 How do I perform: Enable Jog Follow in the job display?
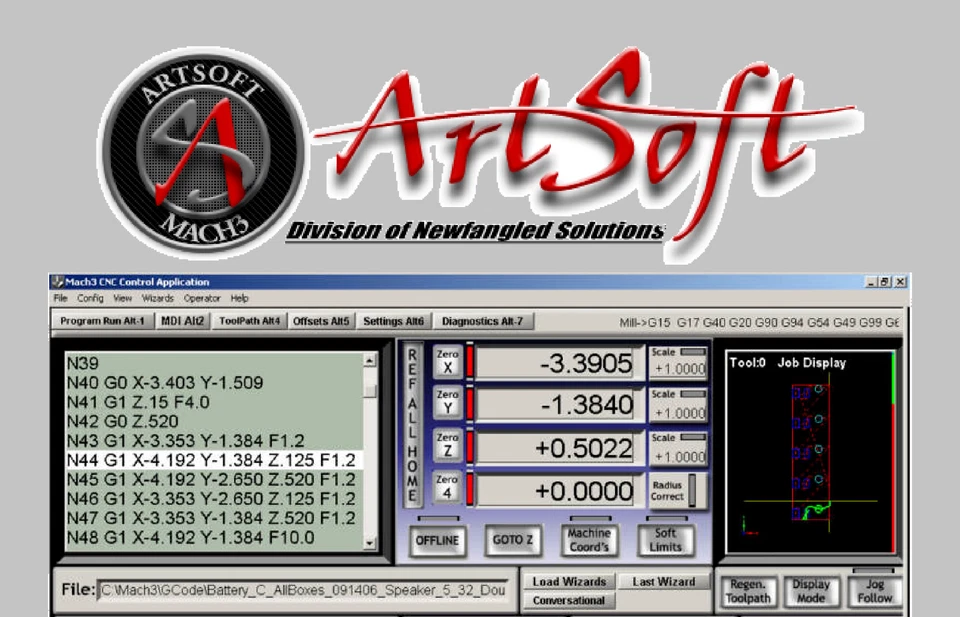(873, 590)
